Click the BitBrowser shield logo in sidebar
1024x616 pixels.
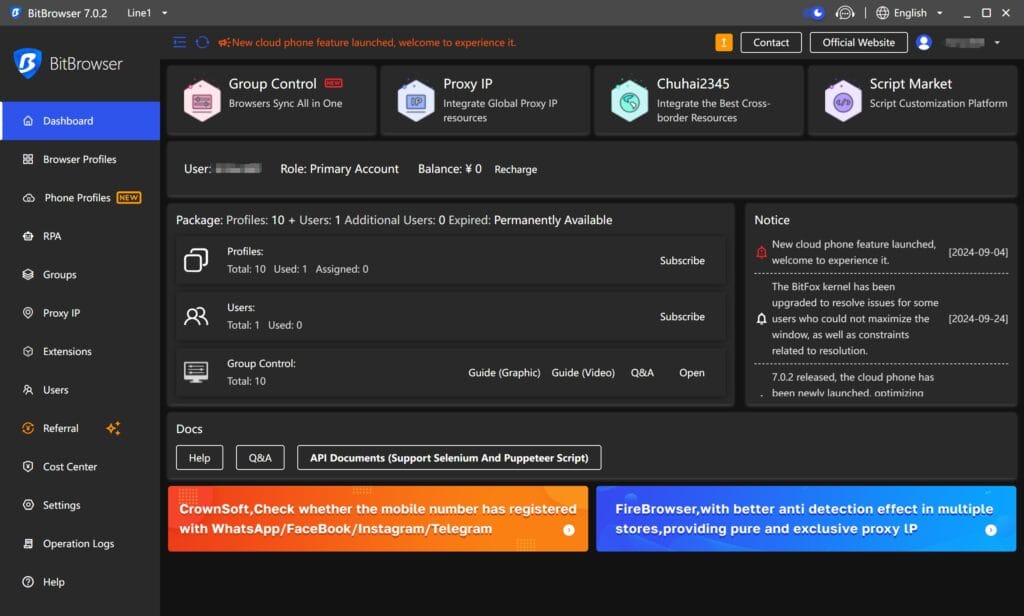(27, 63)
